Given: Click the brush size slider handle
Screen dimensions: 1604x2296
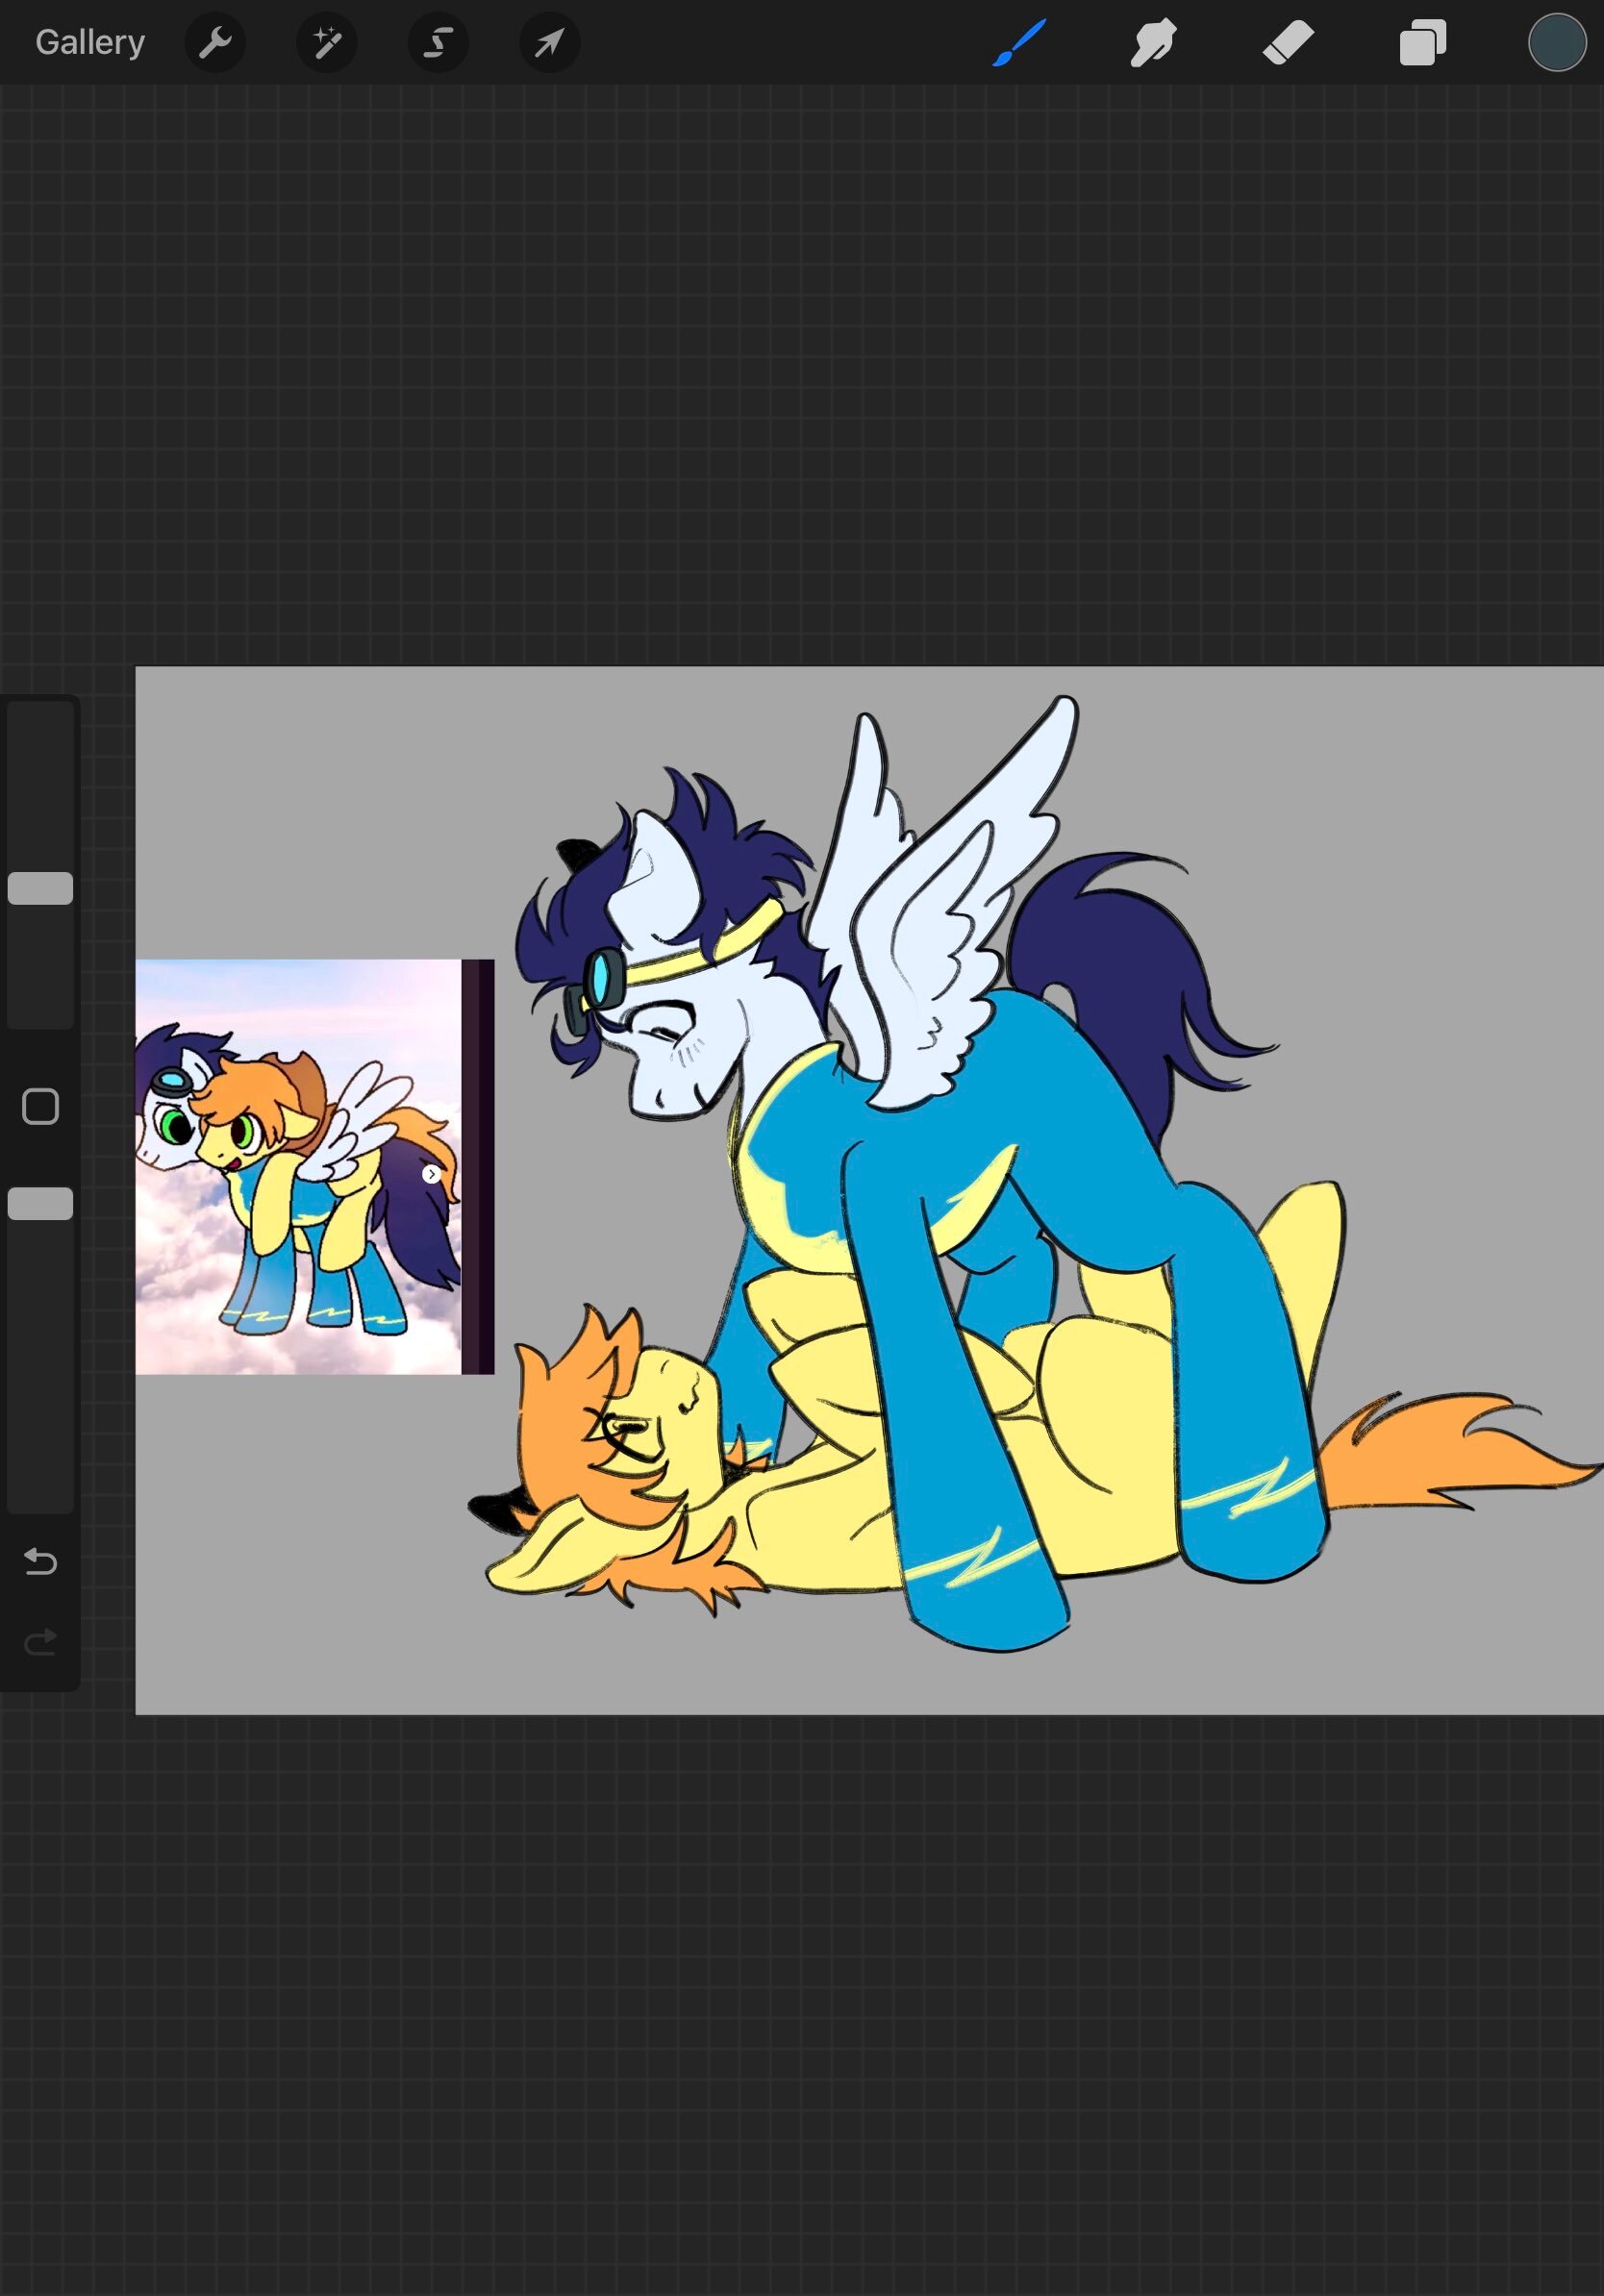Looking at the screenshot, I should coord(40,888).
